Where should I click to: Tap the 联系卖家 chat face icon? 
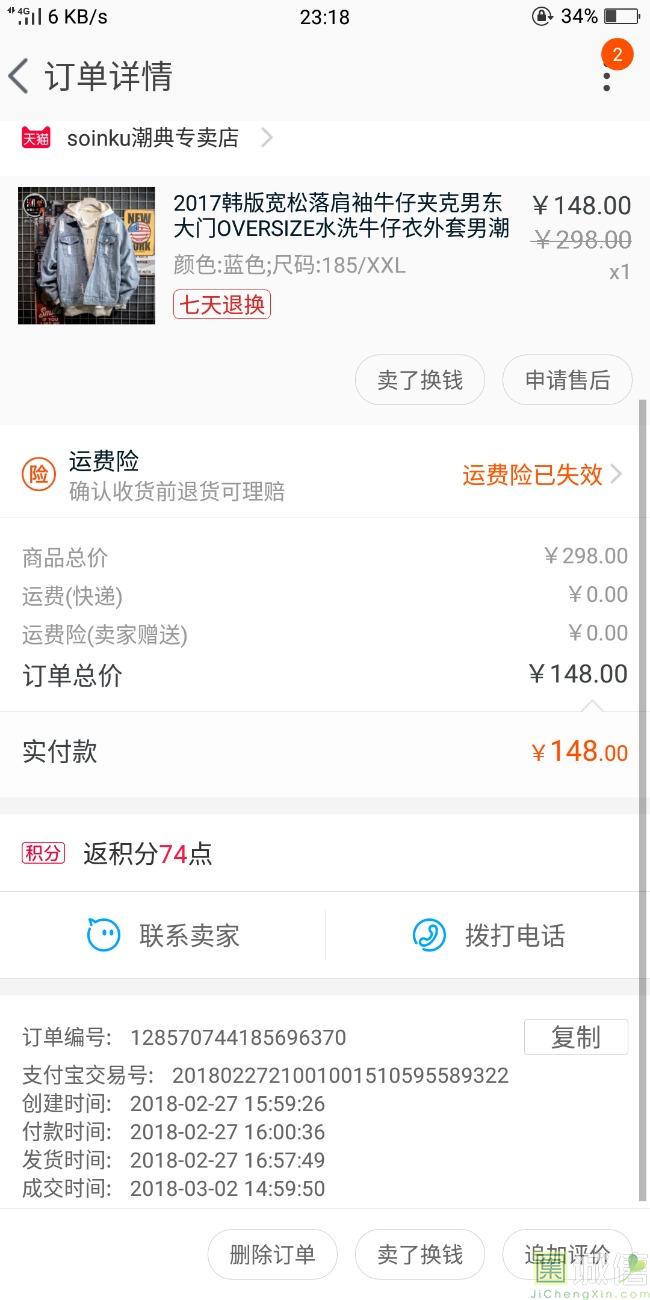(x=103, y=936)
